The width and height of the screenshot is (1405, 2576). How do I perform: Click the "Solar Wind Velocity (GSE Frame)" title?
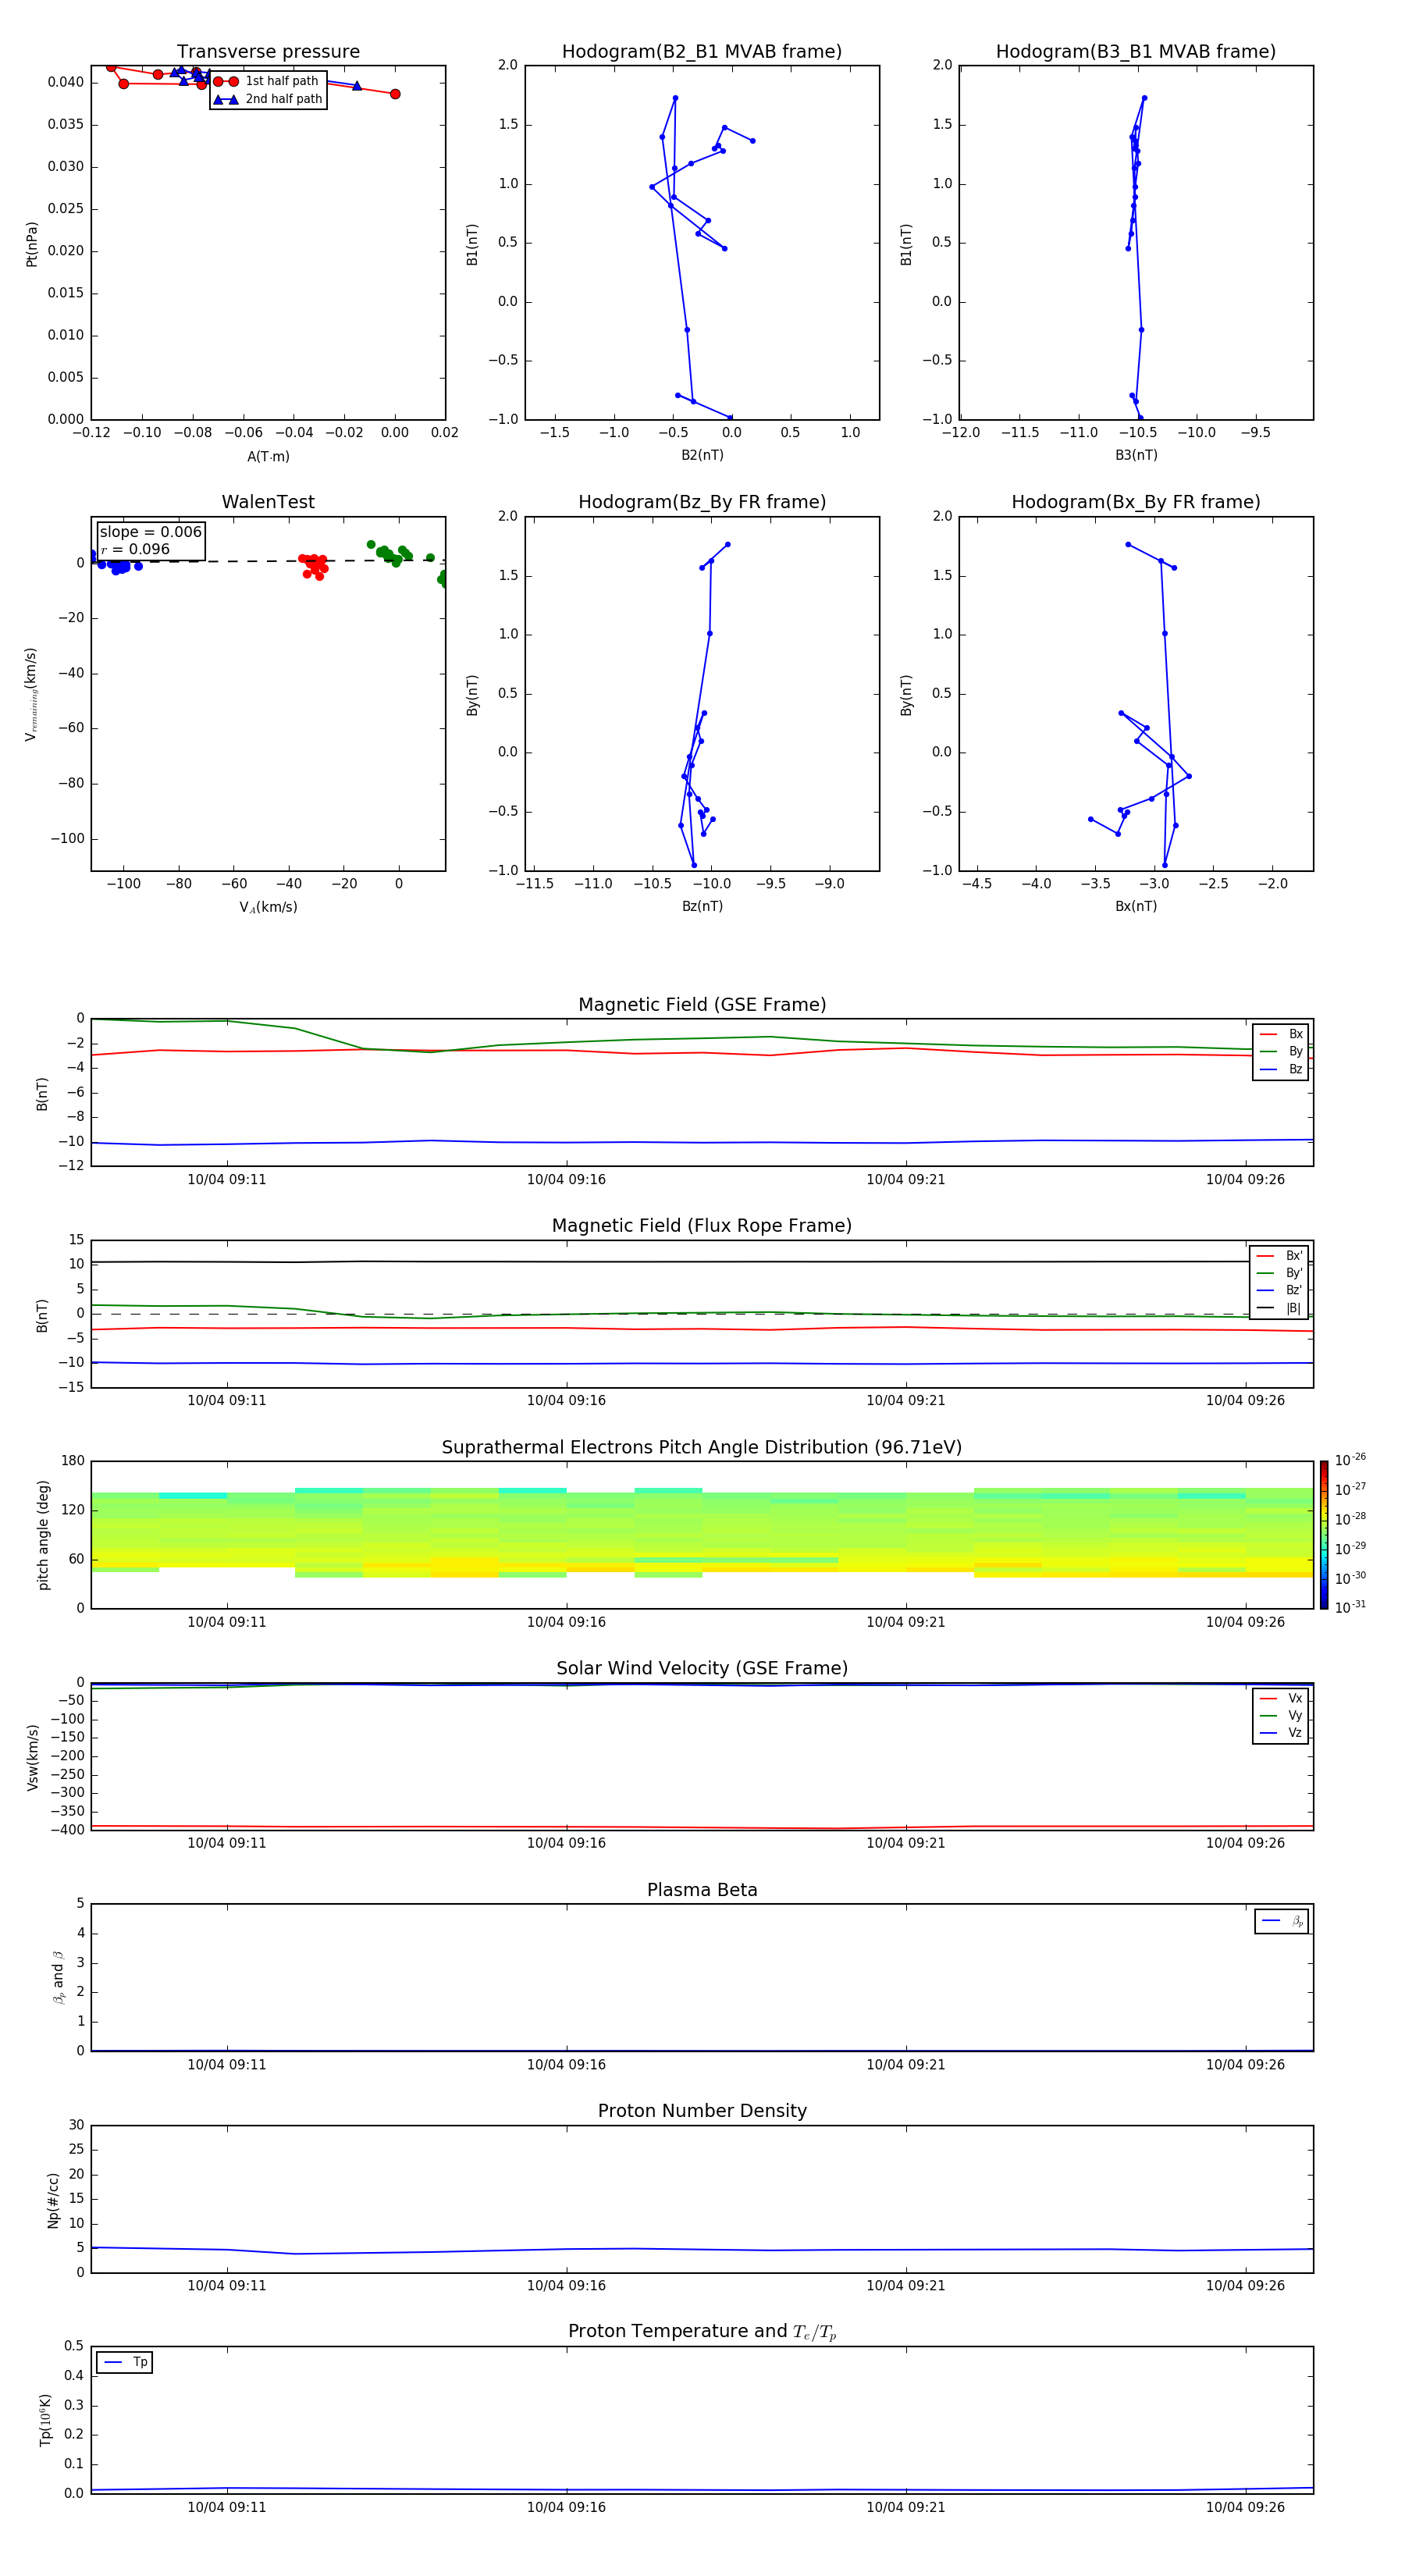(x=702, y=1669)
